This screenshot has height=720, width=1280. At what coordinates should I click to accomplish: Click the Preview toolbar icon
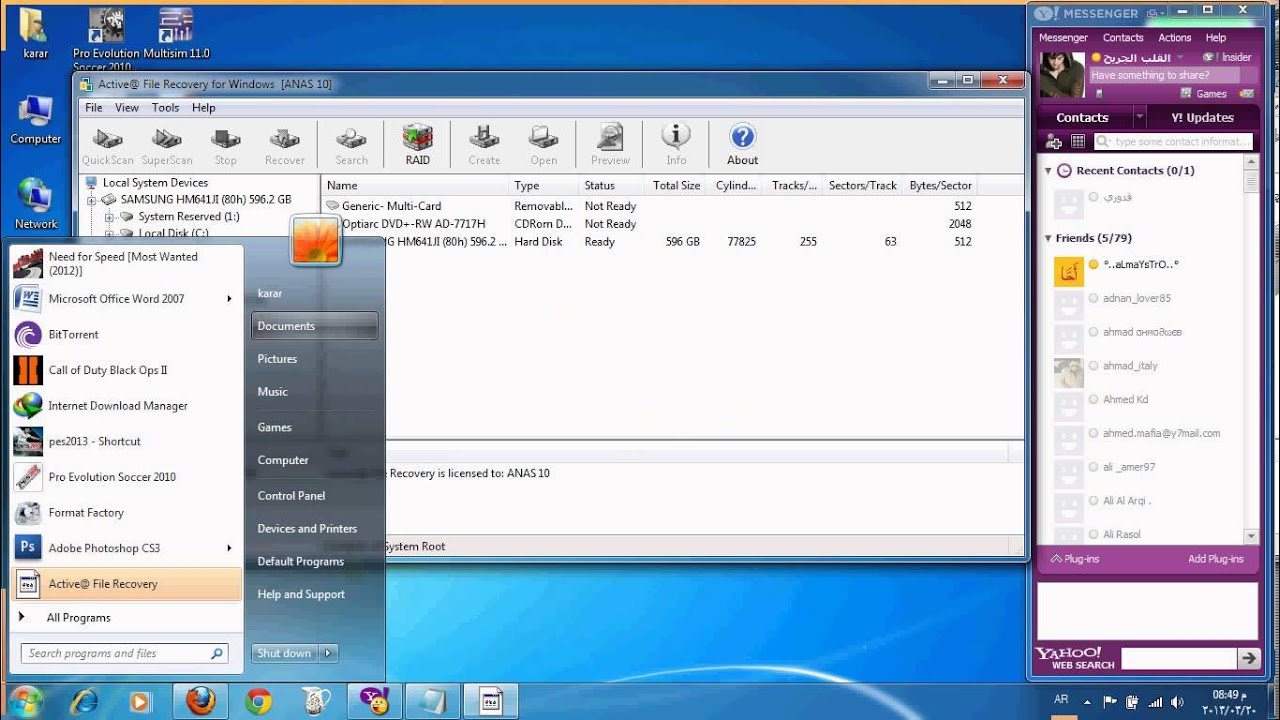pyautogui.click(x=610, y=145)
